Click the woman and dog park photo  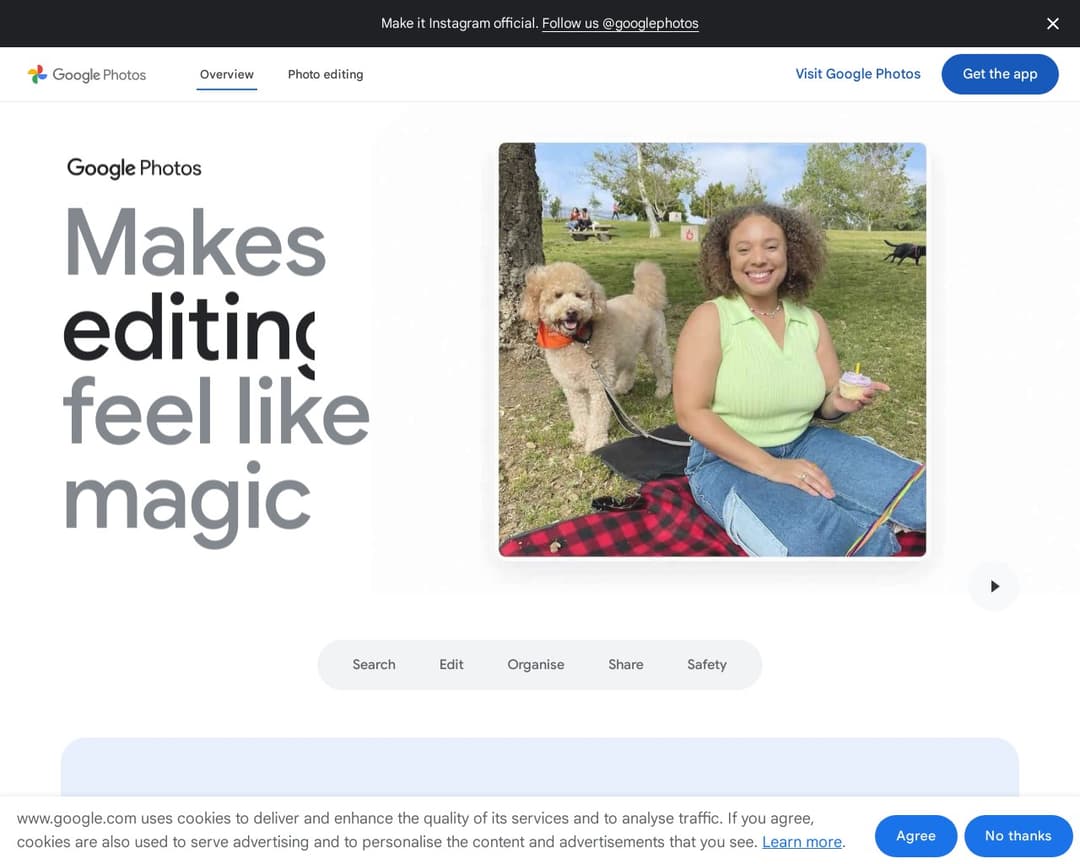(712, 349)
